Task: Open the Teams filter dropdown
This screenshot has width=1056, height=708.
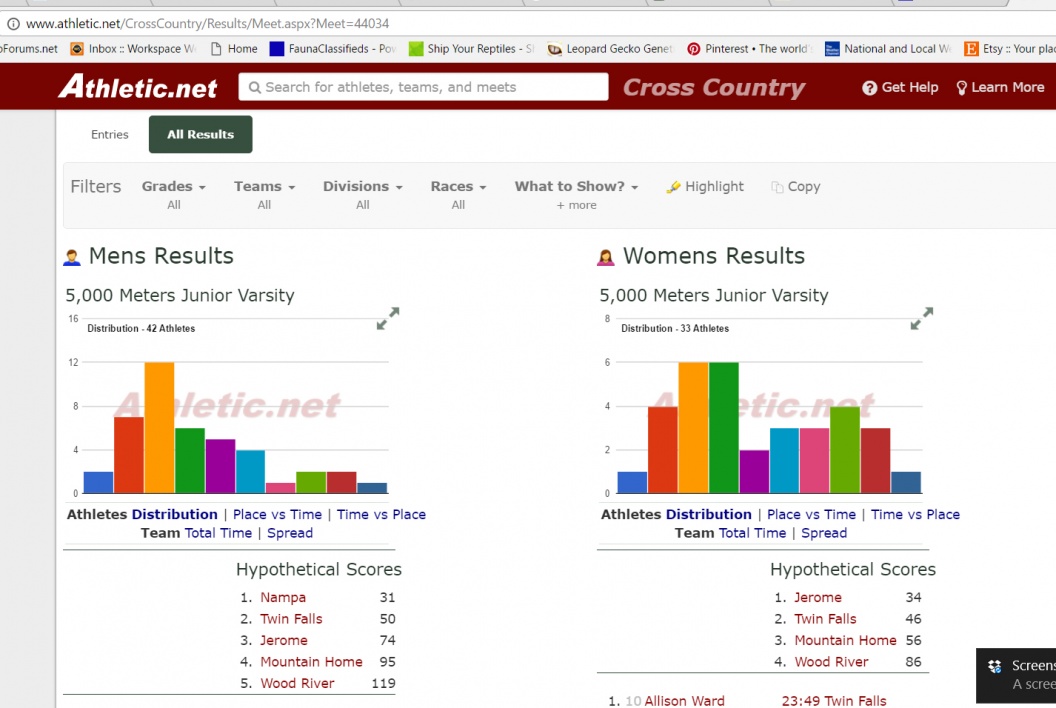Action: pyautogui.click(x=264, y=187)
